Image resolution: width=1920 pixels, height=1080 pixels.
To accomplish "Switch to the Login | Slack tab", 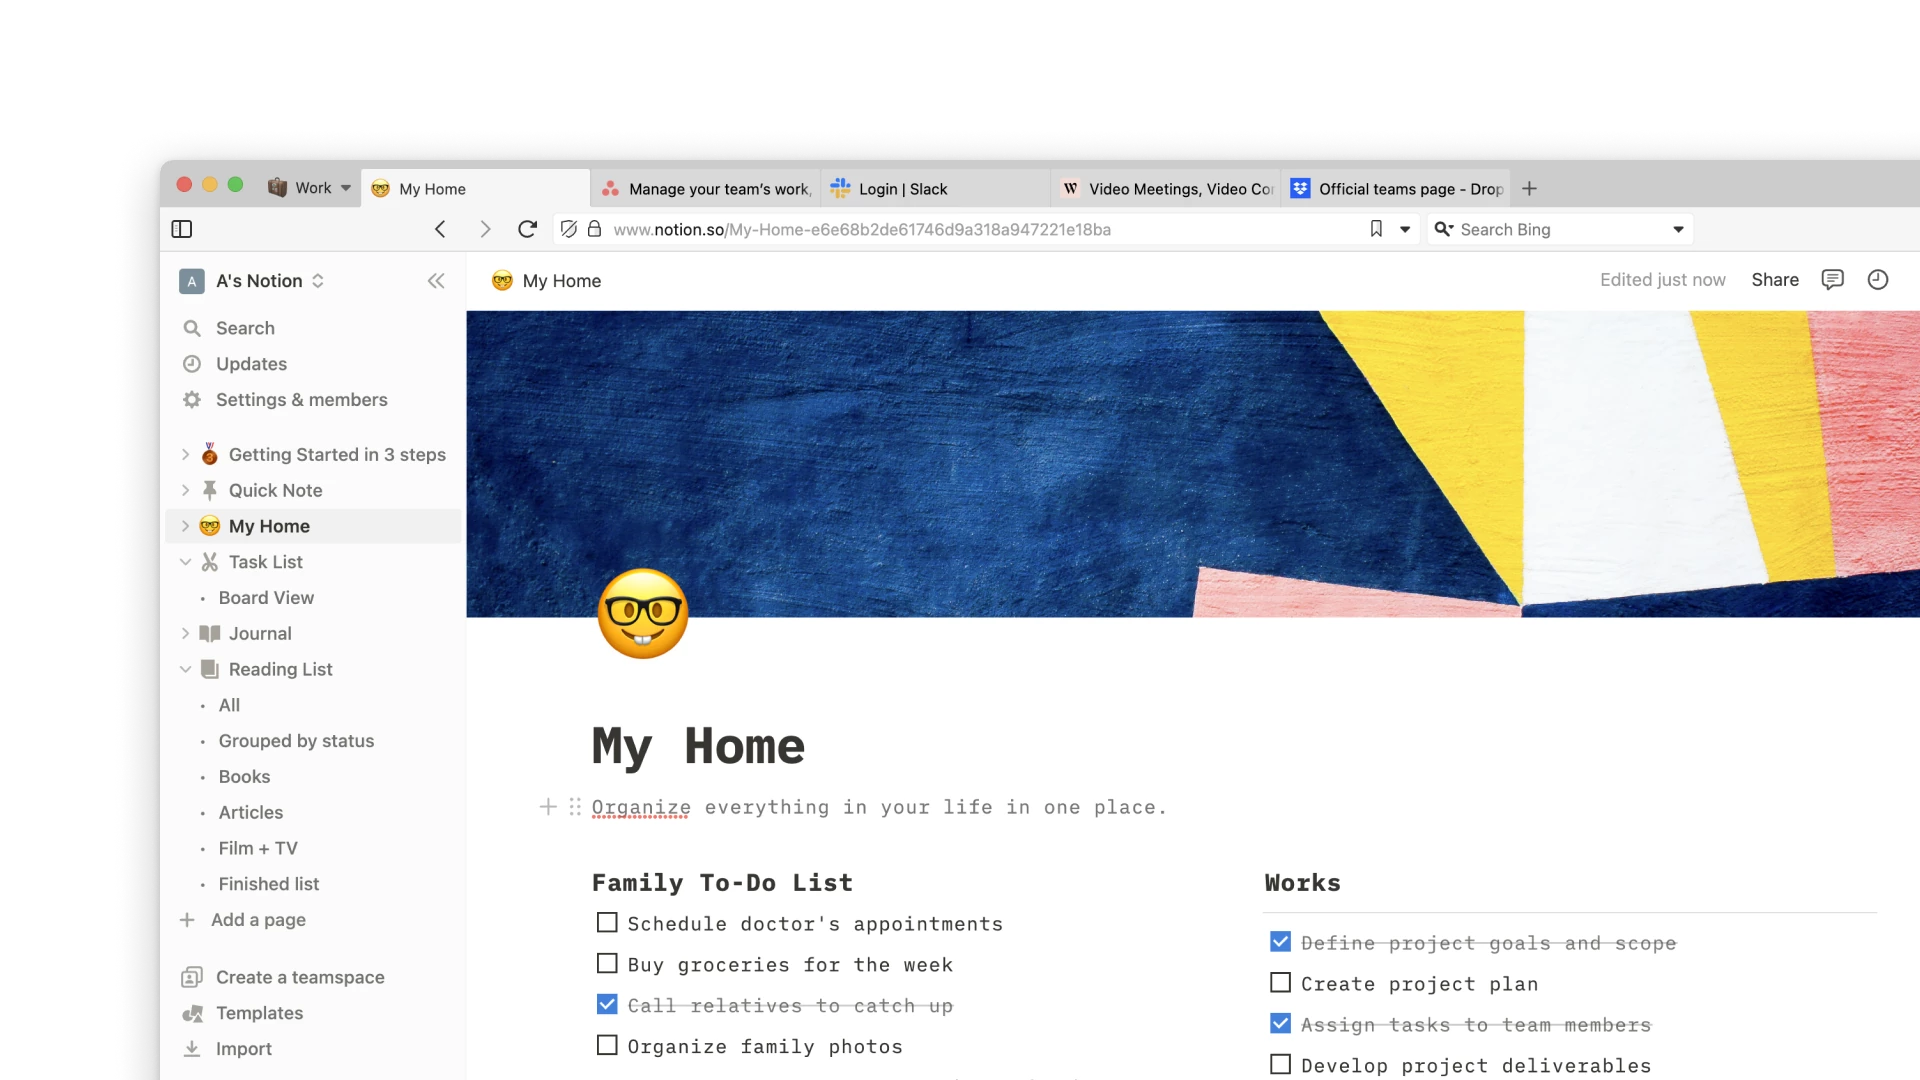I will pyautogui.click(x=935, y=188).
